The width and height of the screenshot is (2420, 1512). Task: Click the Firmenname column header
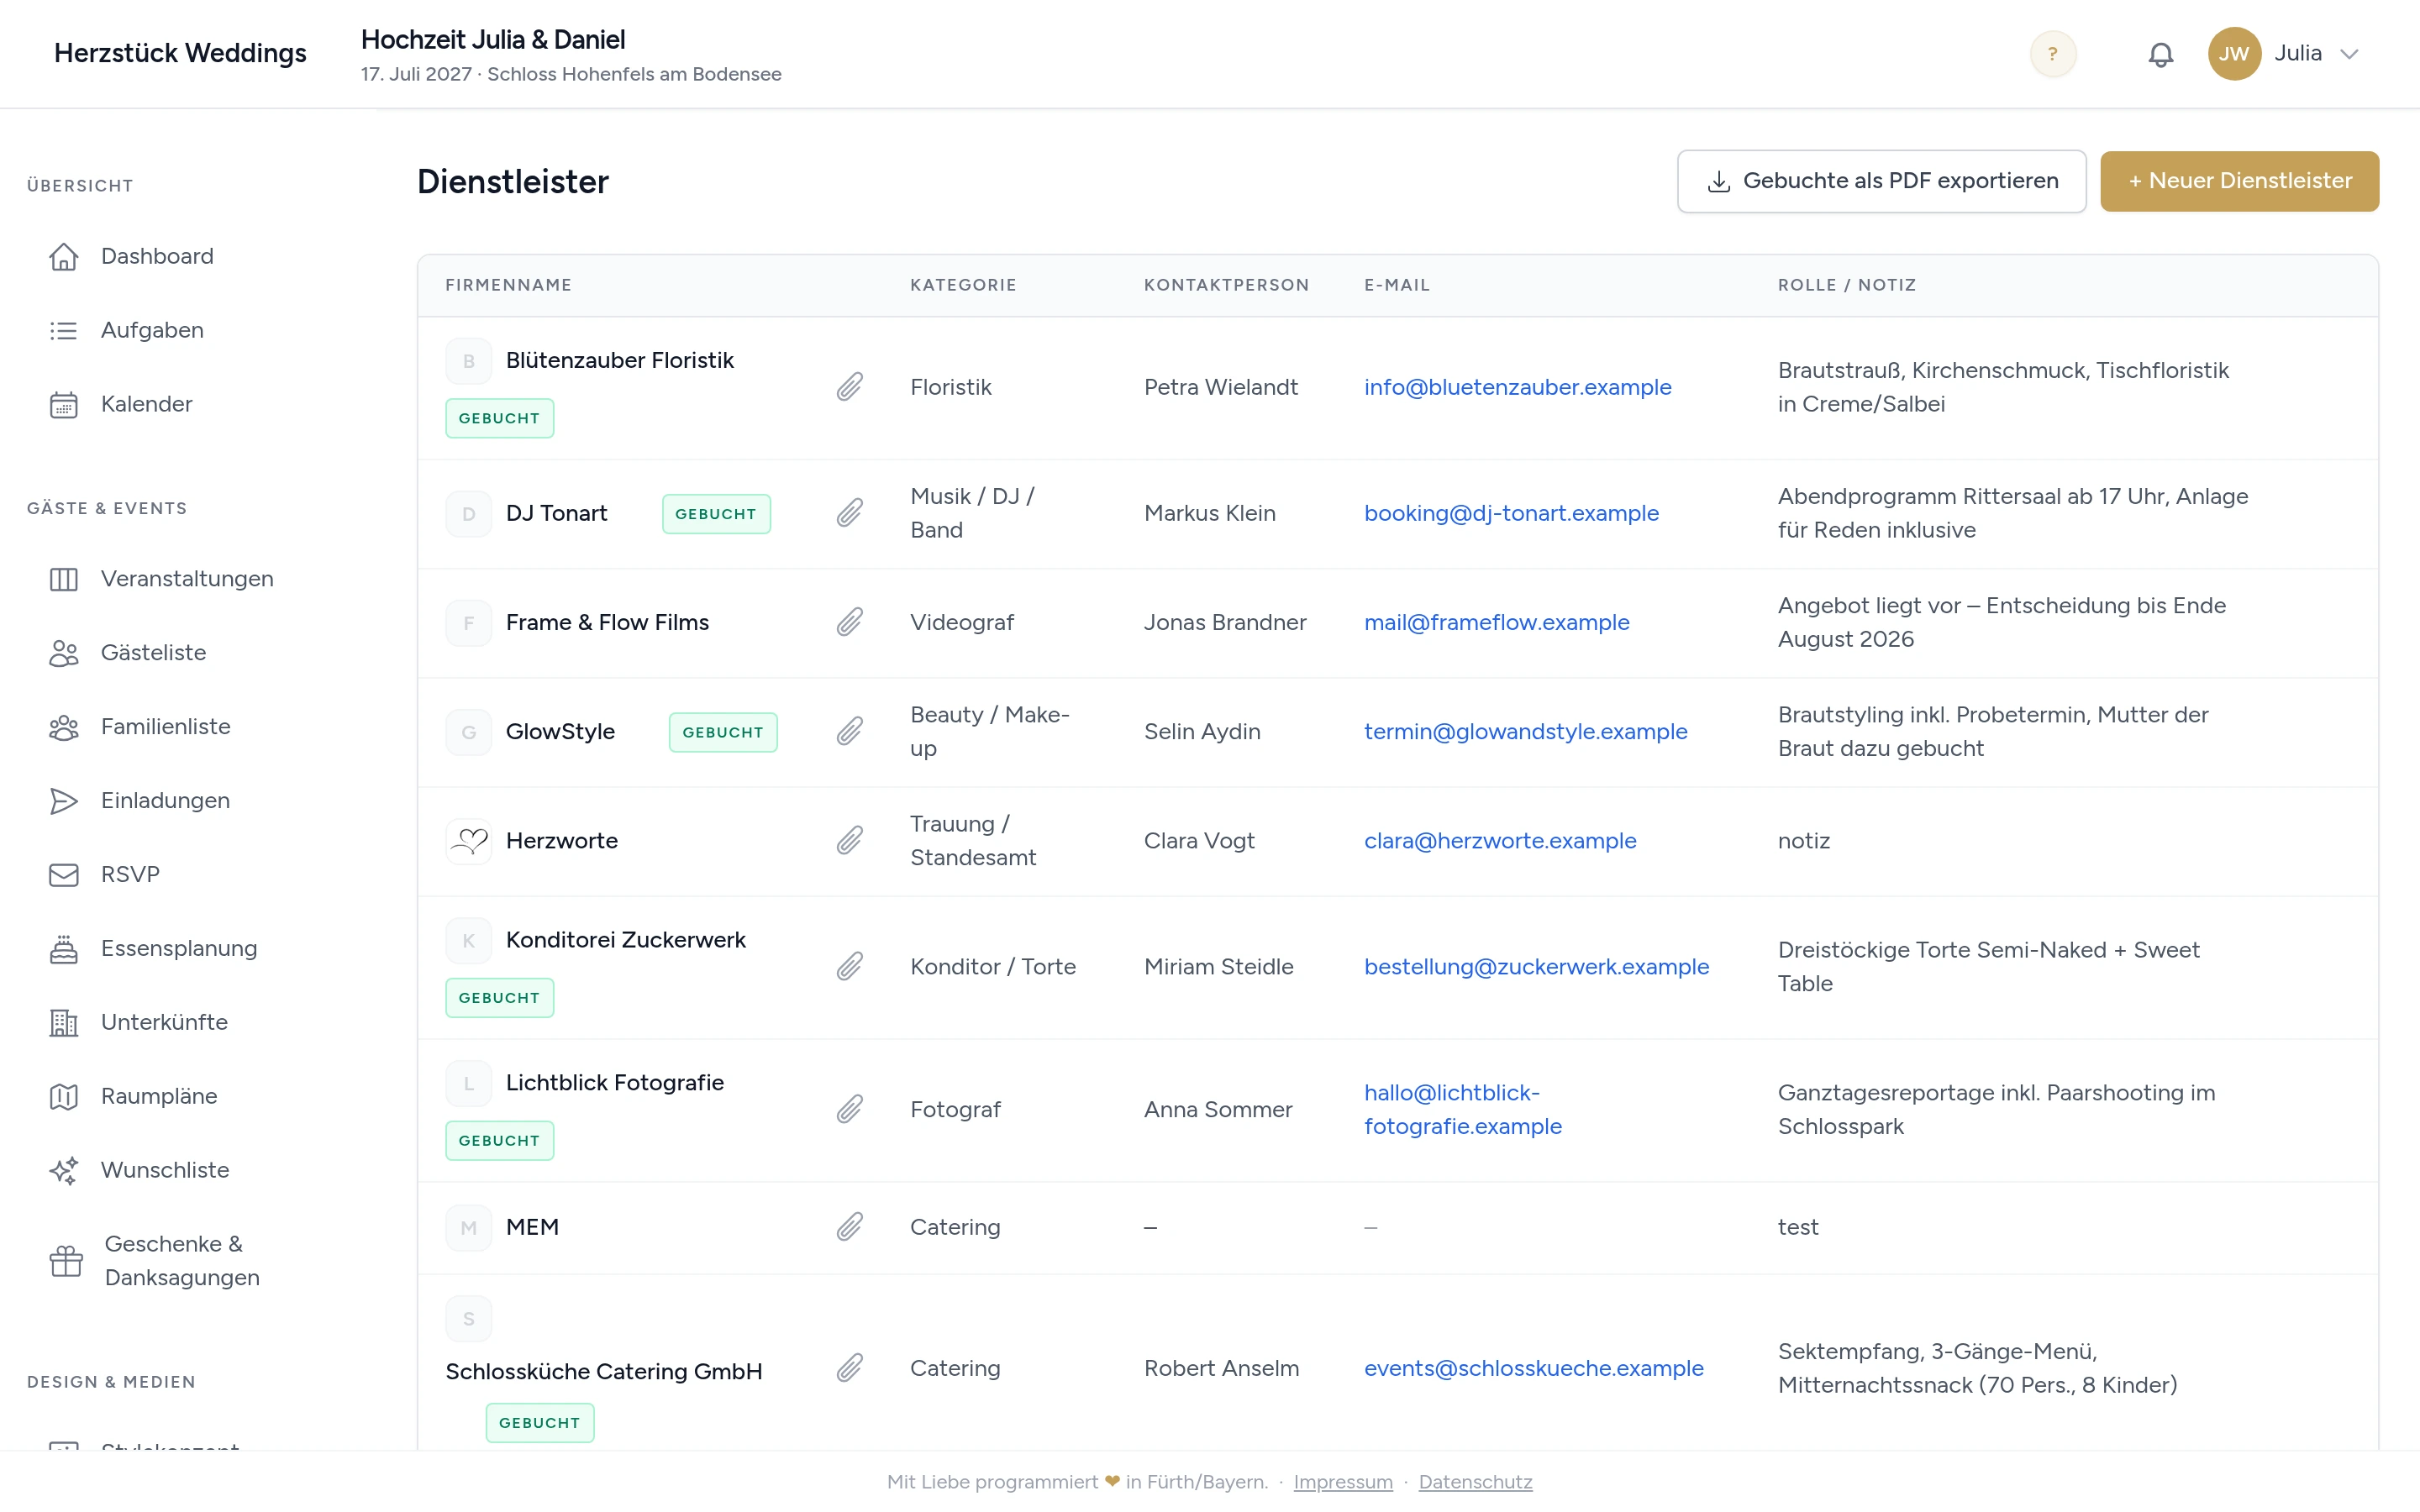(509, 285)
